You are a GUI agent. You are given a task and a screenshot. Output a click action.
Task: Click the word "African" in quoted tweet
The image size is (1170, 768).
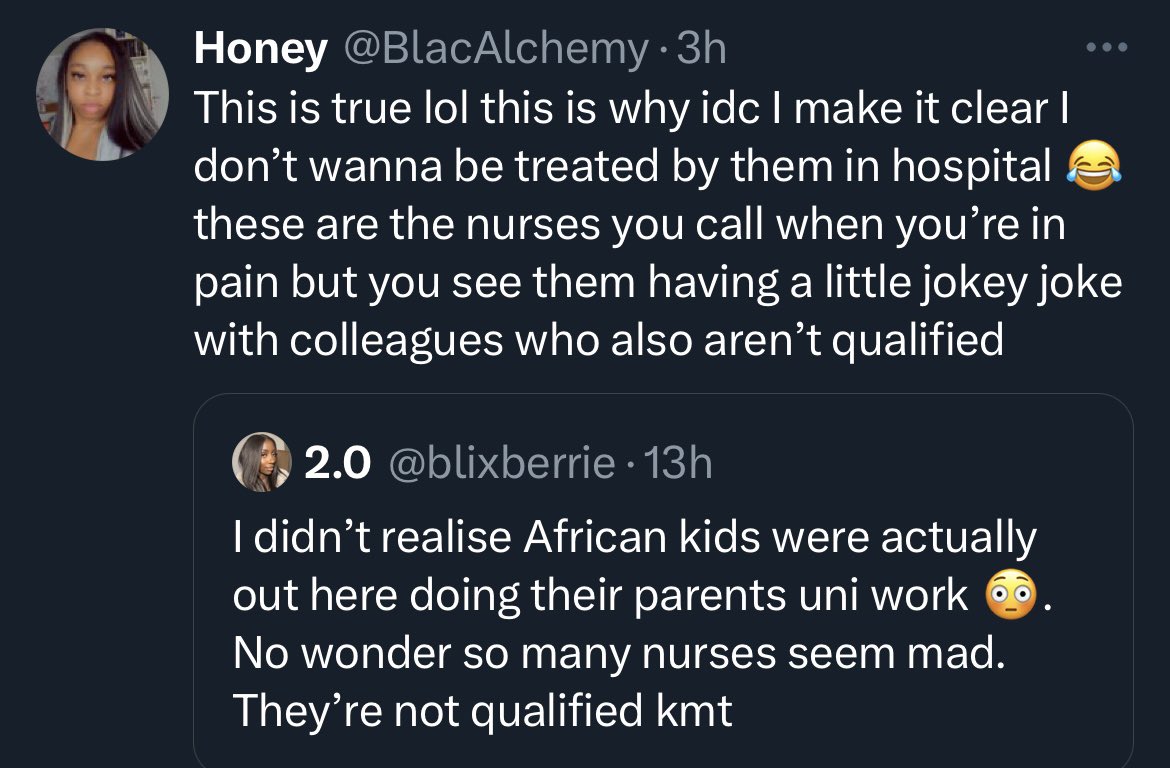(595, 538)
